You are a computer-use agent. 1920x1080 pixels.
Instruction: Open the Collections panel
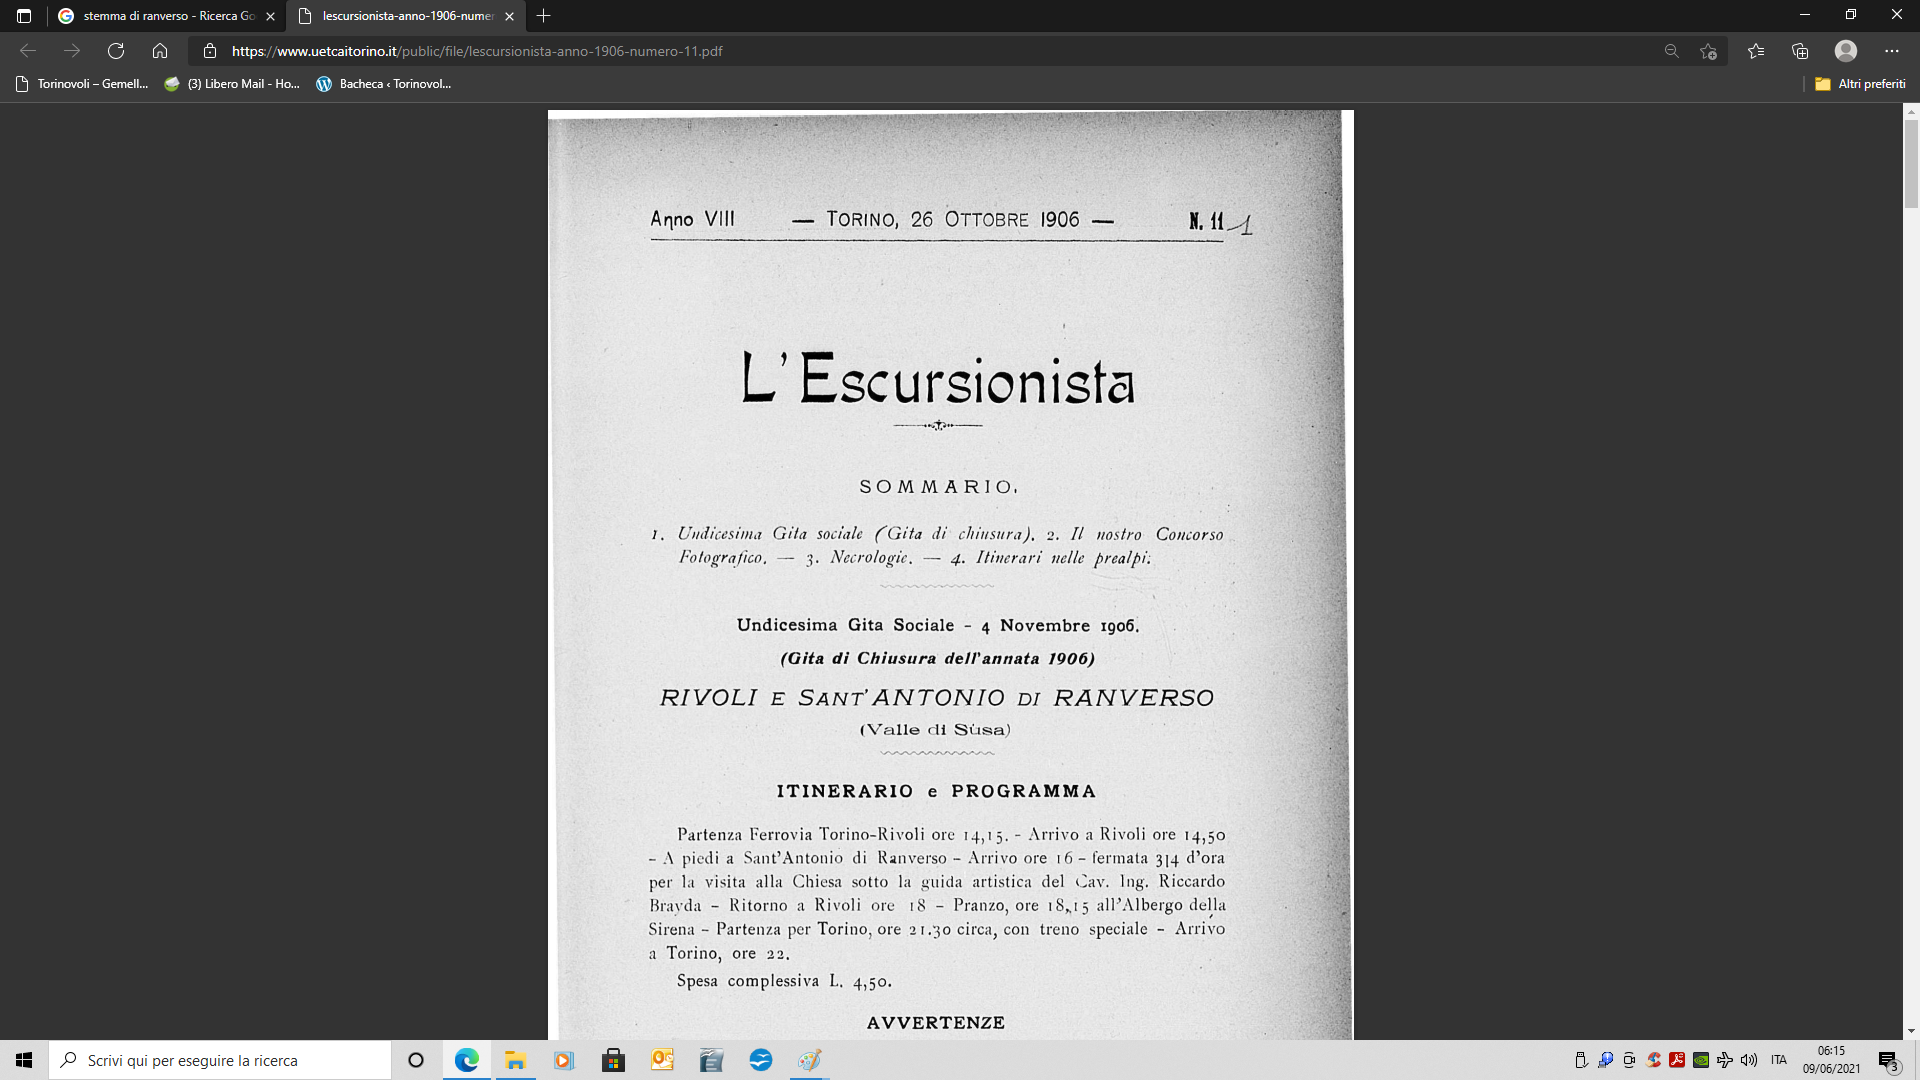(1800, 51)
